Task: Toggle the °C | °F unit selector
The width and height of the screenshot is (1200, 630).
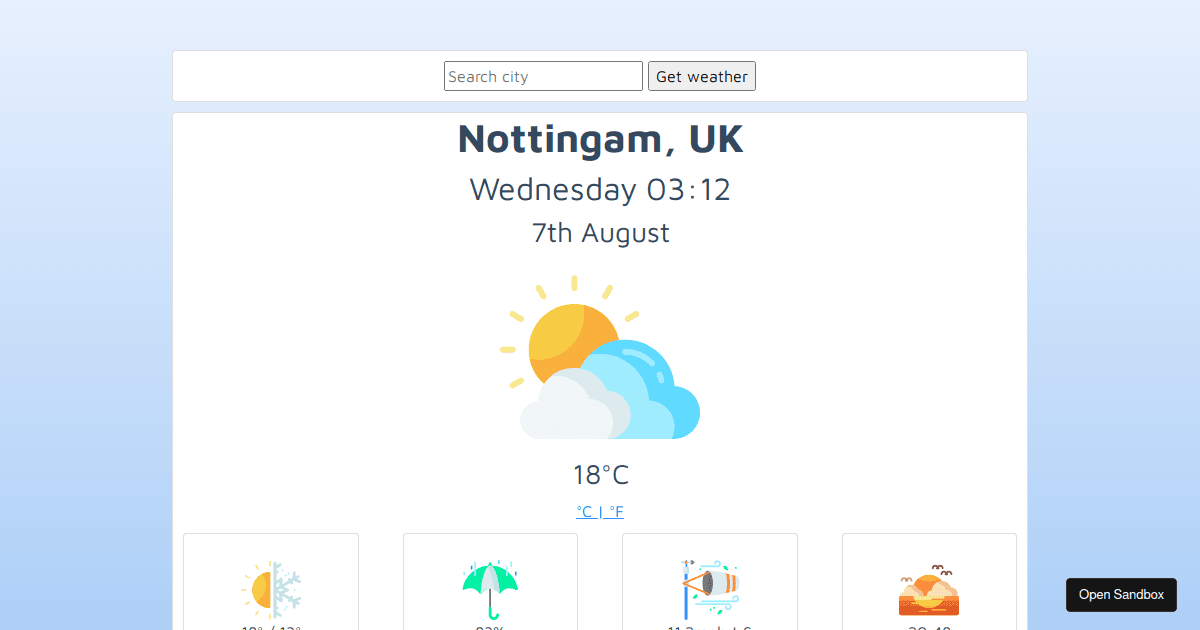Action: 600,511
